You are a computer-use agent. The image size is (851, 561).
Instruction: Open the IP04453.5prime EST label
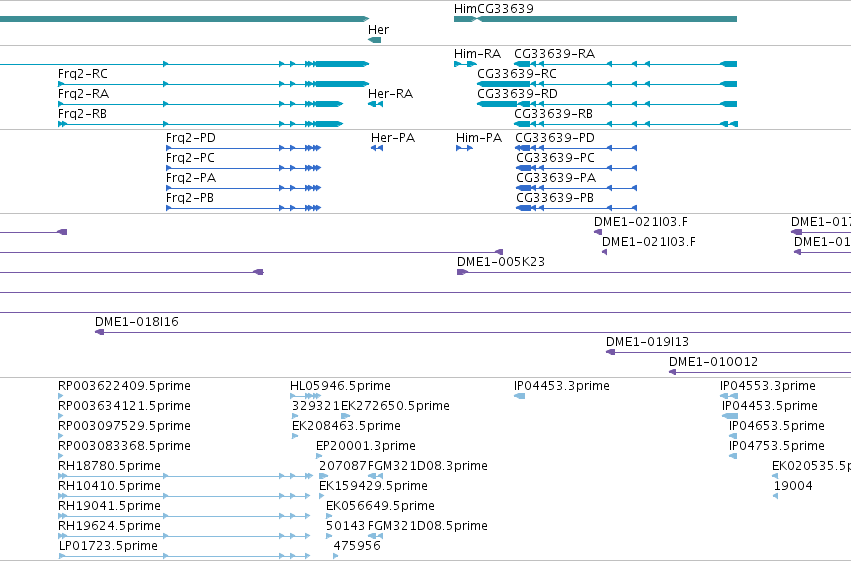[770, 406]
